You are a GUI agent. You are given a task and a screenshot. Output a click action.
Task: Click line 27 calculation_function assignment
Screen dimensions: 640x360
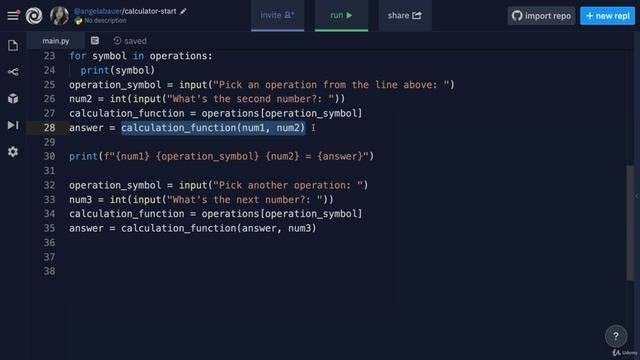point(216,113)
